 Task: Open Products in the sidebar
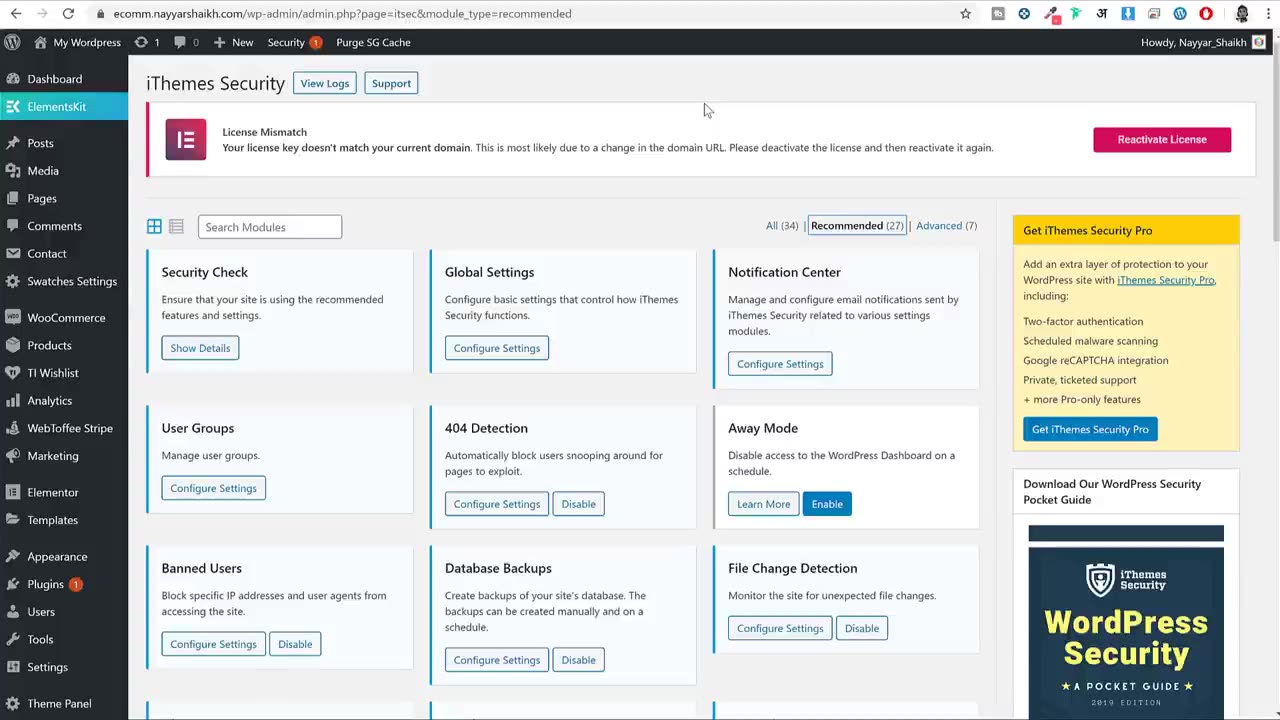(64, 345)
